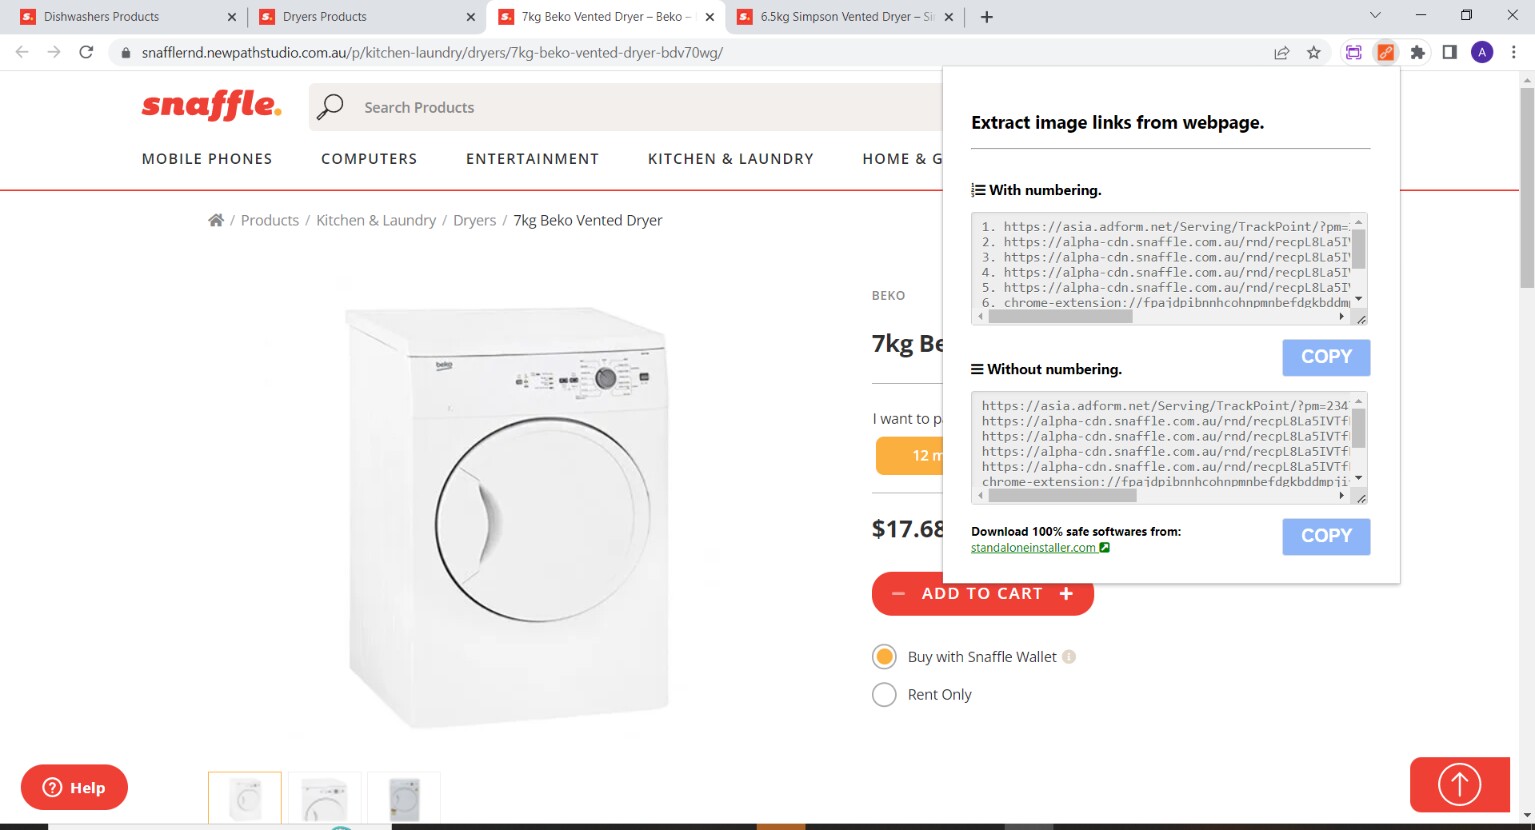Bookmark the page with the star toggle
This screenshot has width=1535, height=830.
1314,52
